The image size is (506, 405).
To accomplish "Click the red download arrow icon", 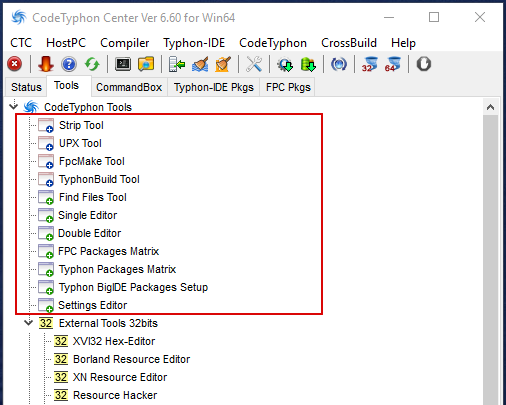I will tap(46, 64).
